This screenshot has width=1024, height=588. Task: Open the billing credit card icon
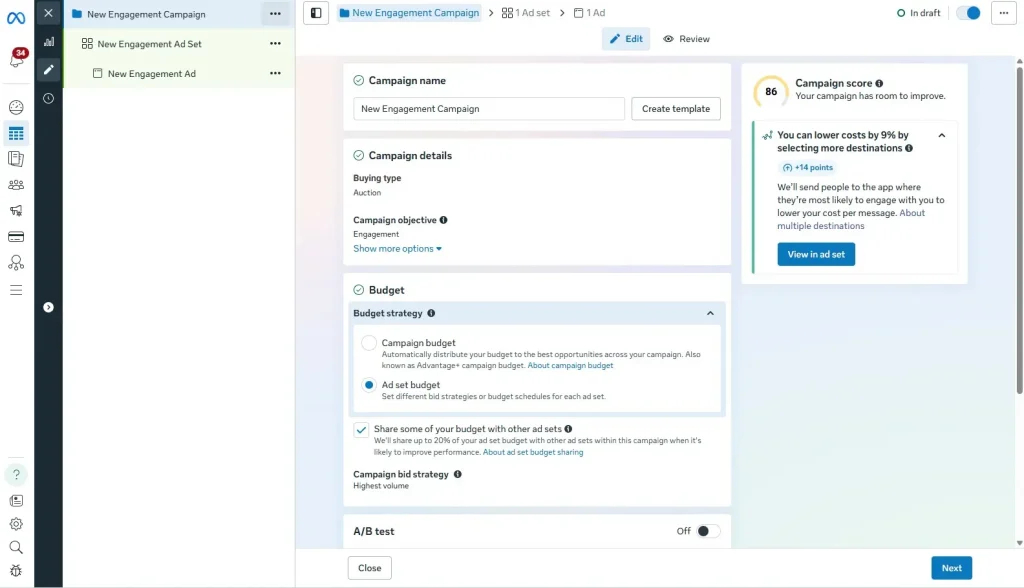point(16,237)
